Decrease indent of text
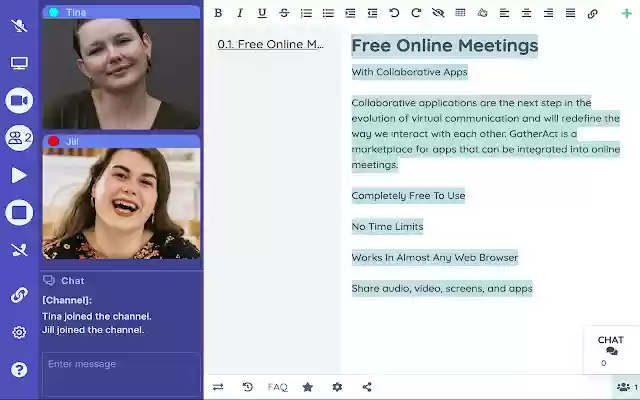The width and height of the screenshot is (640, 400). point(372,13)
